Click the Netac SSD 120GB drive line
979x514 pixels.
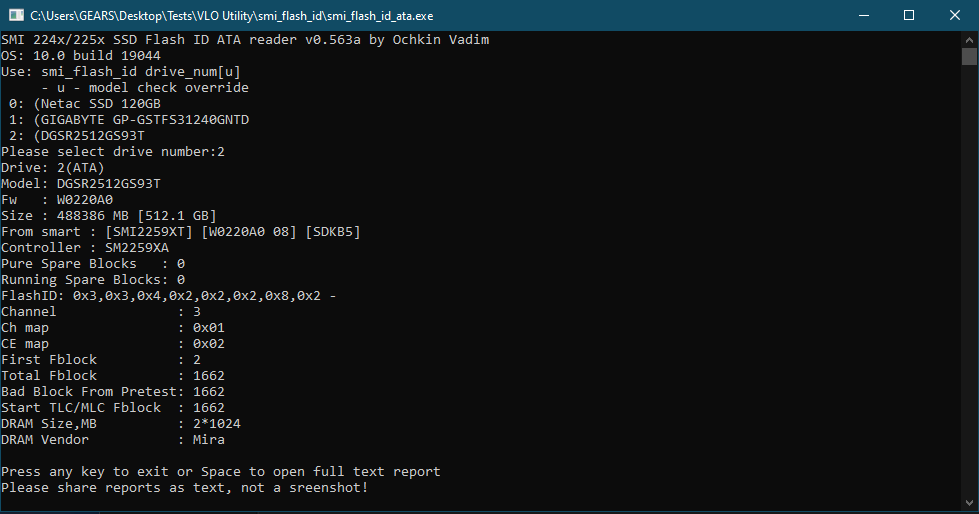coord(84,104)
